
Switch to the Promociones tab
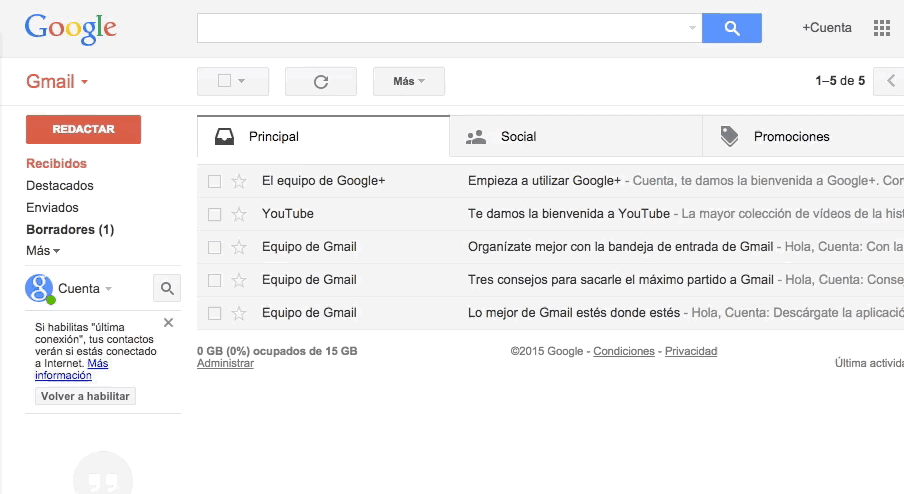(x=803, y=137)
